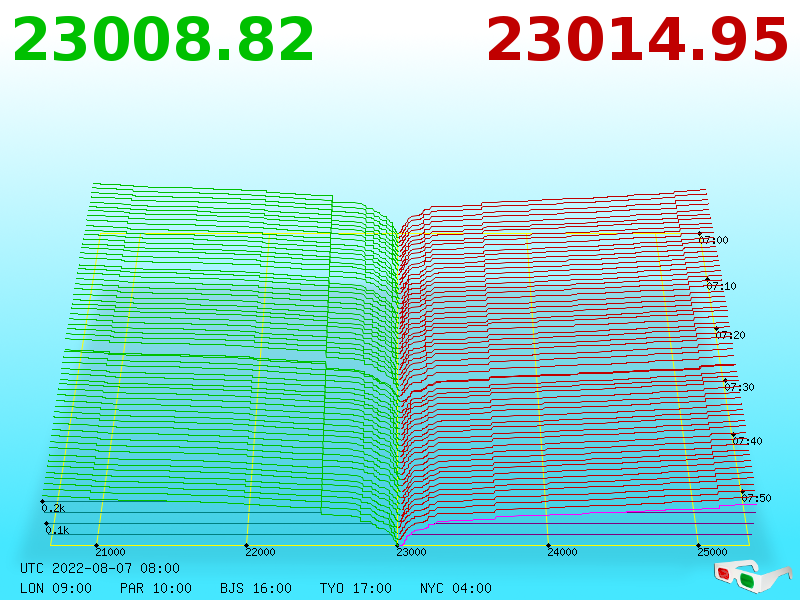Viewport: 800px width, 600px height.
Task: Click the TYO 17:00 clock
Action: point(356,588)
